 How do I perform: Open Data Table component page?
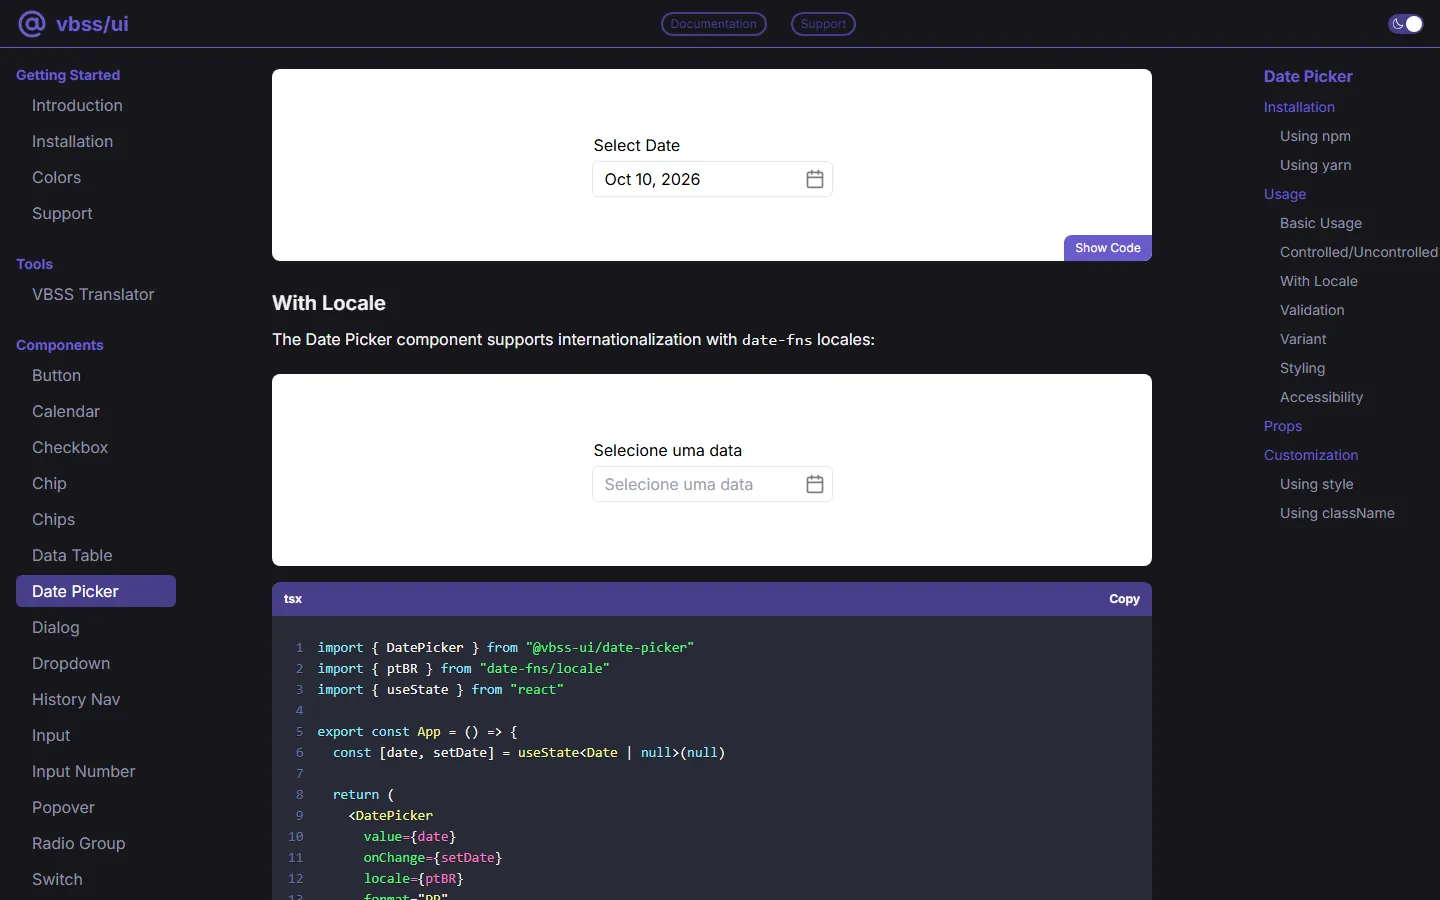click(72, 555)
